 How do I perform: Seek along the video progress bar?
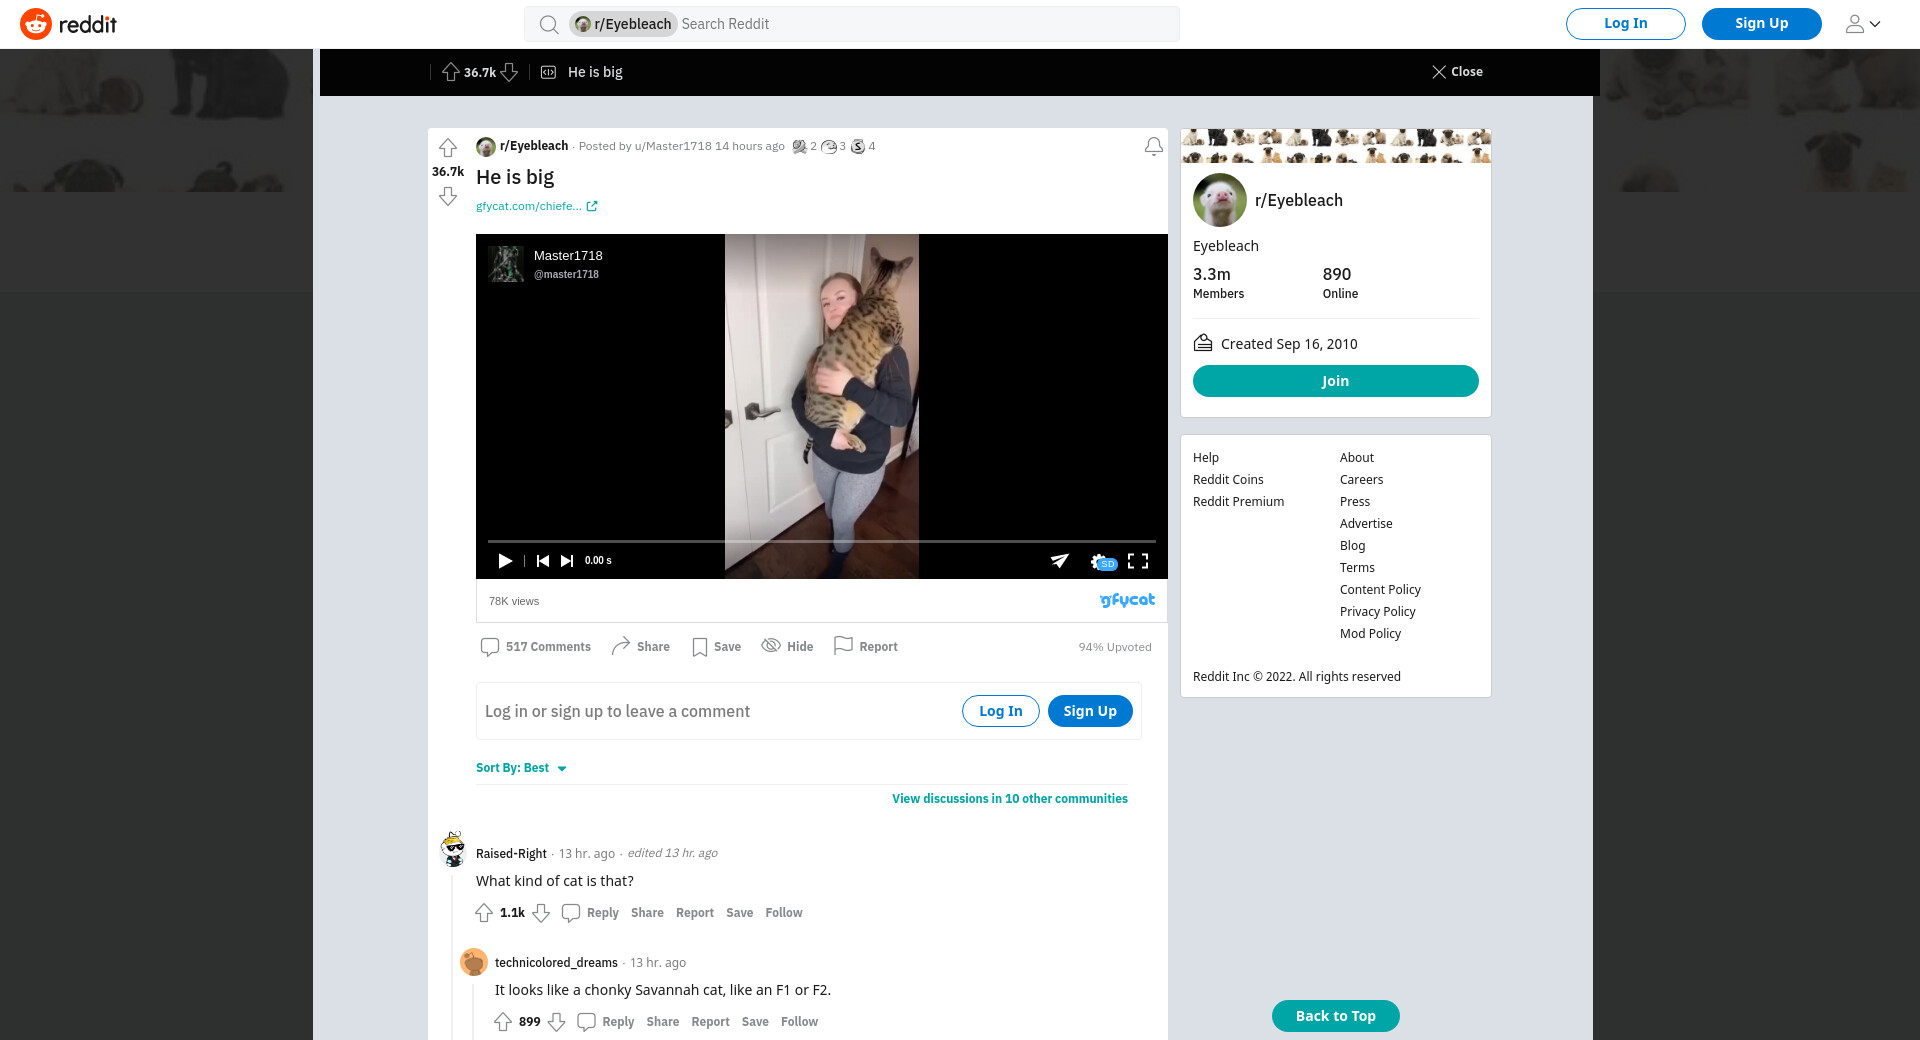point(820,541)
